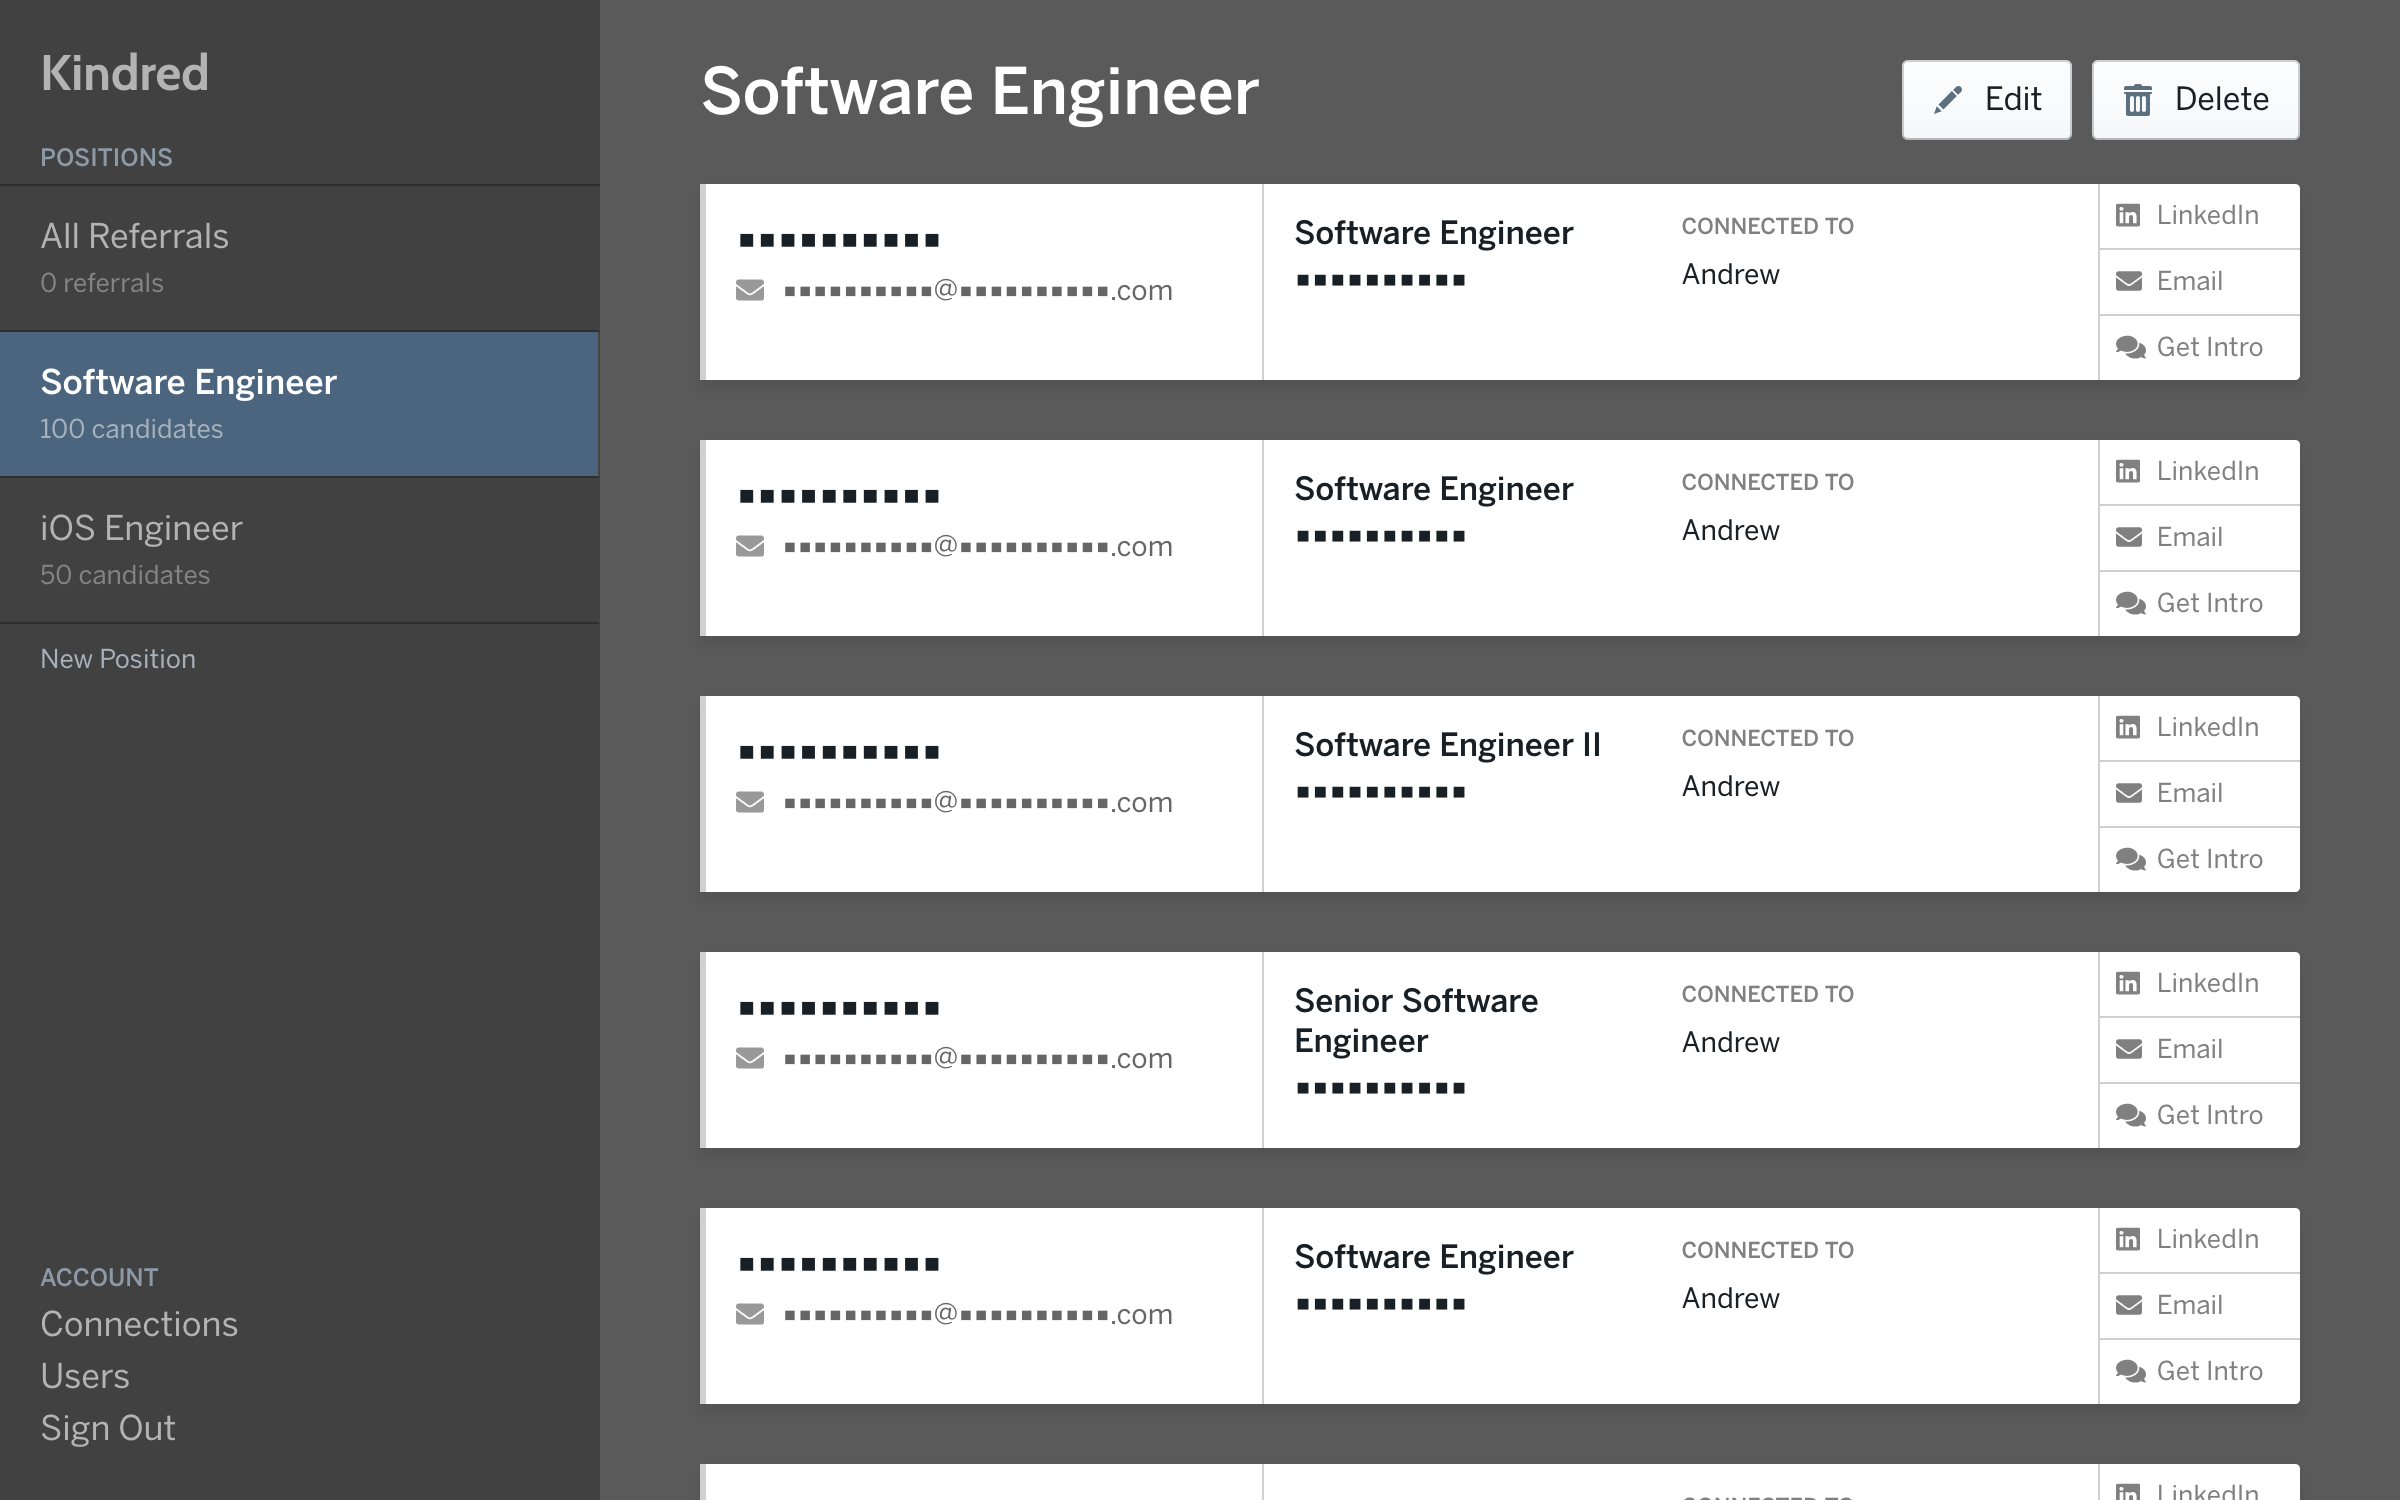Screen dimensions: 2400x1500
Task: Click the LinkedIn icon in the Senior Software Engineer card
Action: 2128,983
